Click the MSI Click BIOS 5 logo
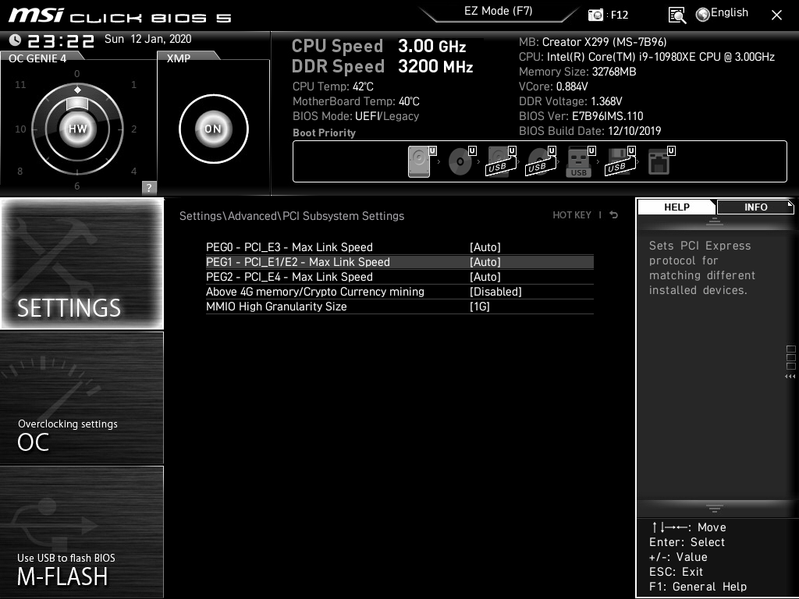799x599 pixels. click(120, 16)
